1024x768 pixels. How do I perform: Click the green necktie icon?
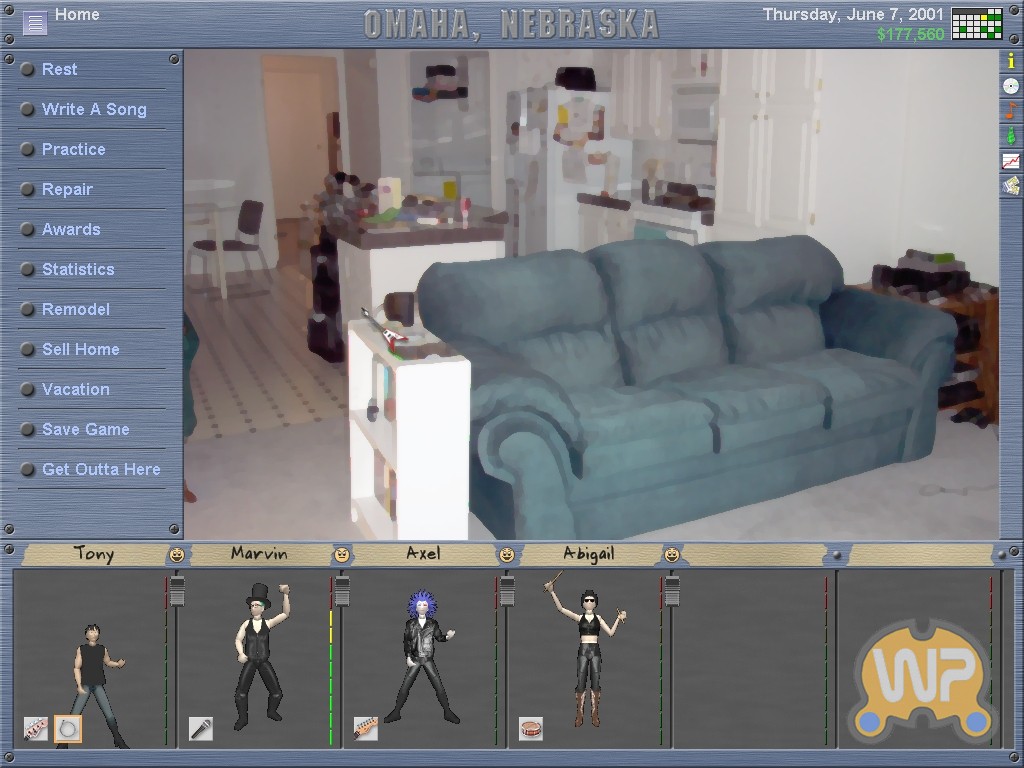[1011, 136]
